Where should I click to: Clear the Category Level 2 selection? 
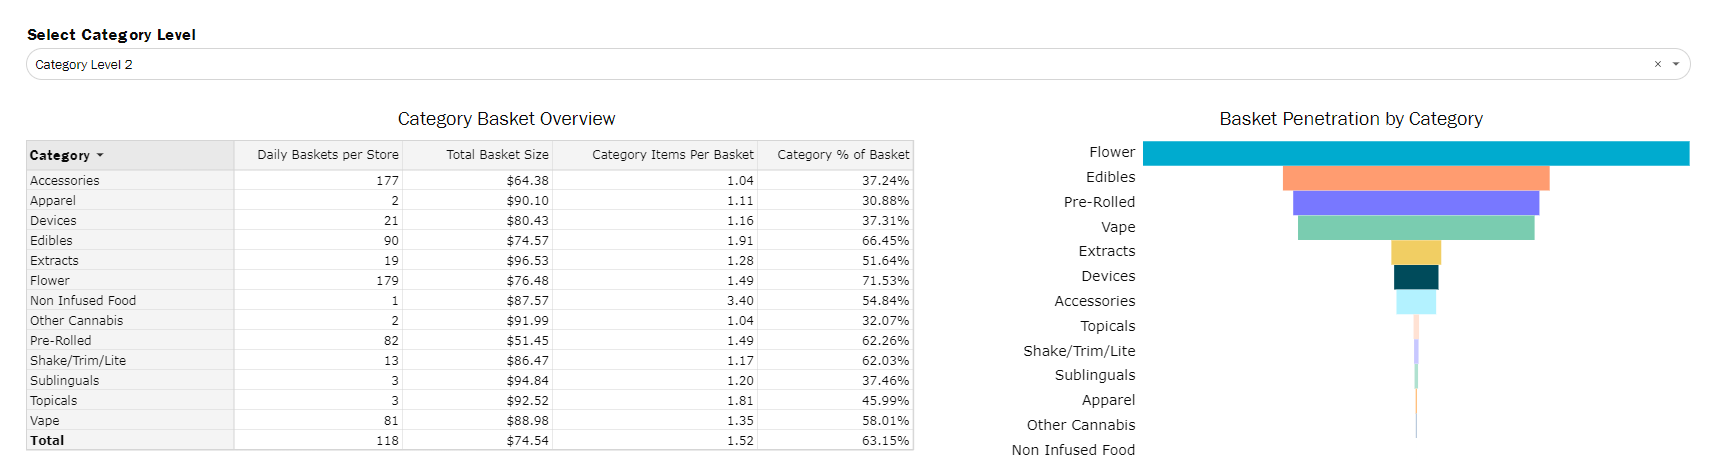pyautogui.click(x=1657, y=64)
